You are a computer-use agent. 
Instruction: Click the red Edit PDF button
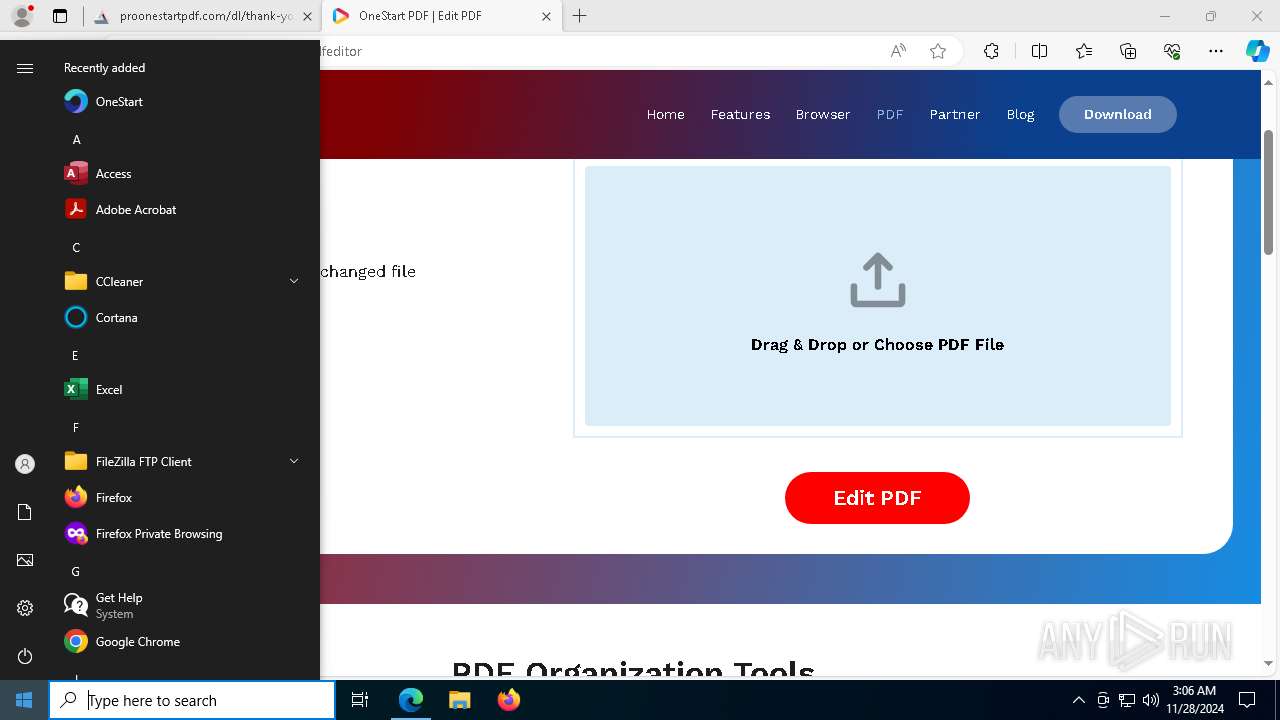pos(877,498)
